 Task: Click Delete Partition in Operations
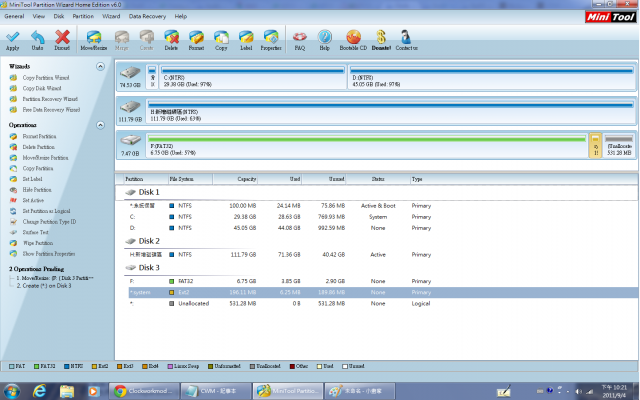38,147
